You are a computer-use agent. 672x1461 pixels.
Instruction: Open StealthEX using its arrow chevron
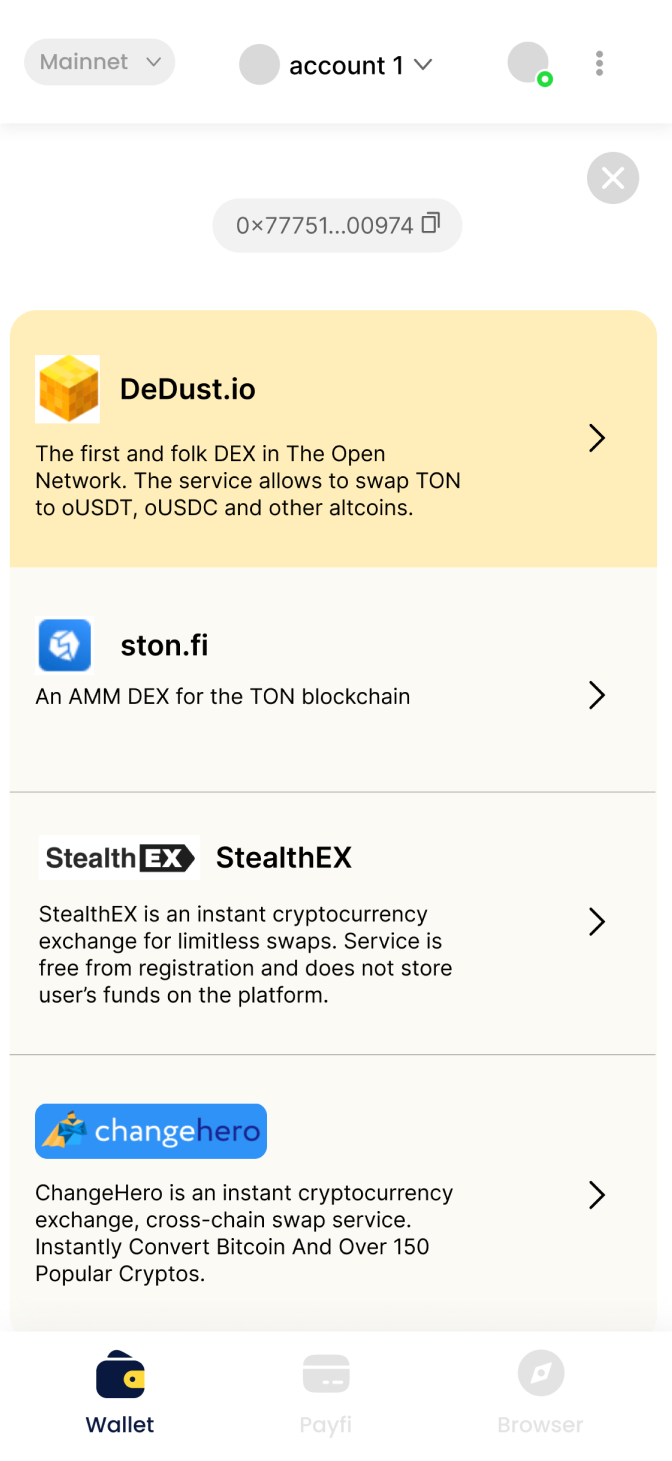pos(597,921)
